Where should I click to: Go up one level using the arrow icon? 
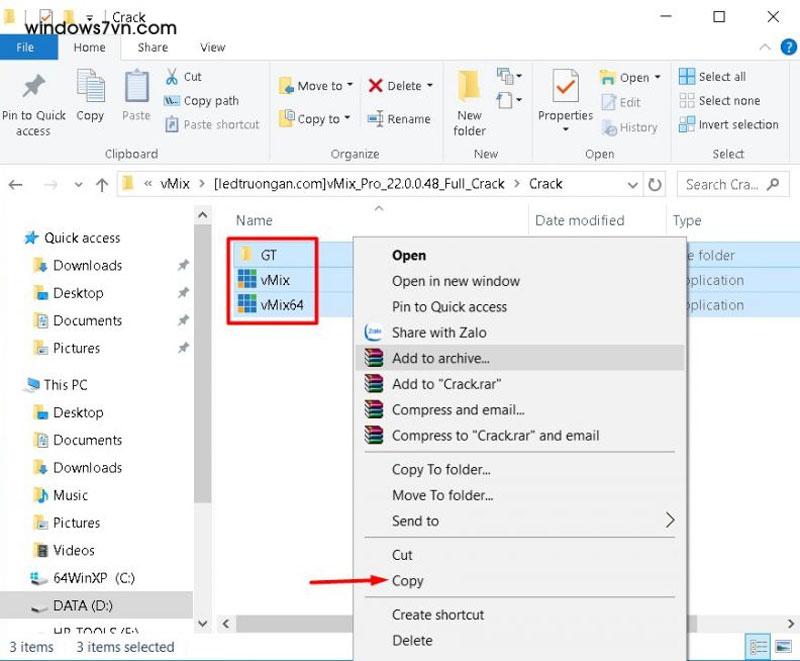tap(103, 183)
